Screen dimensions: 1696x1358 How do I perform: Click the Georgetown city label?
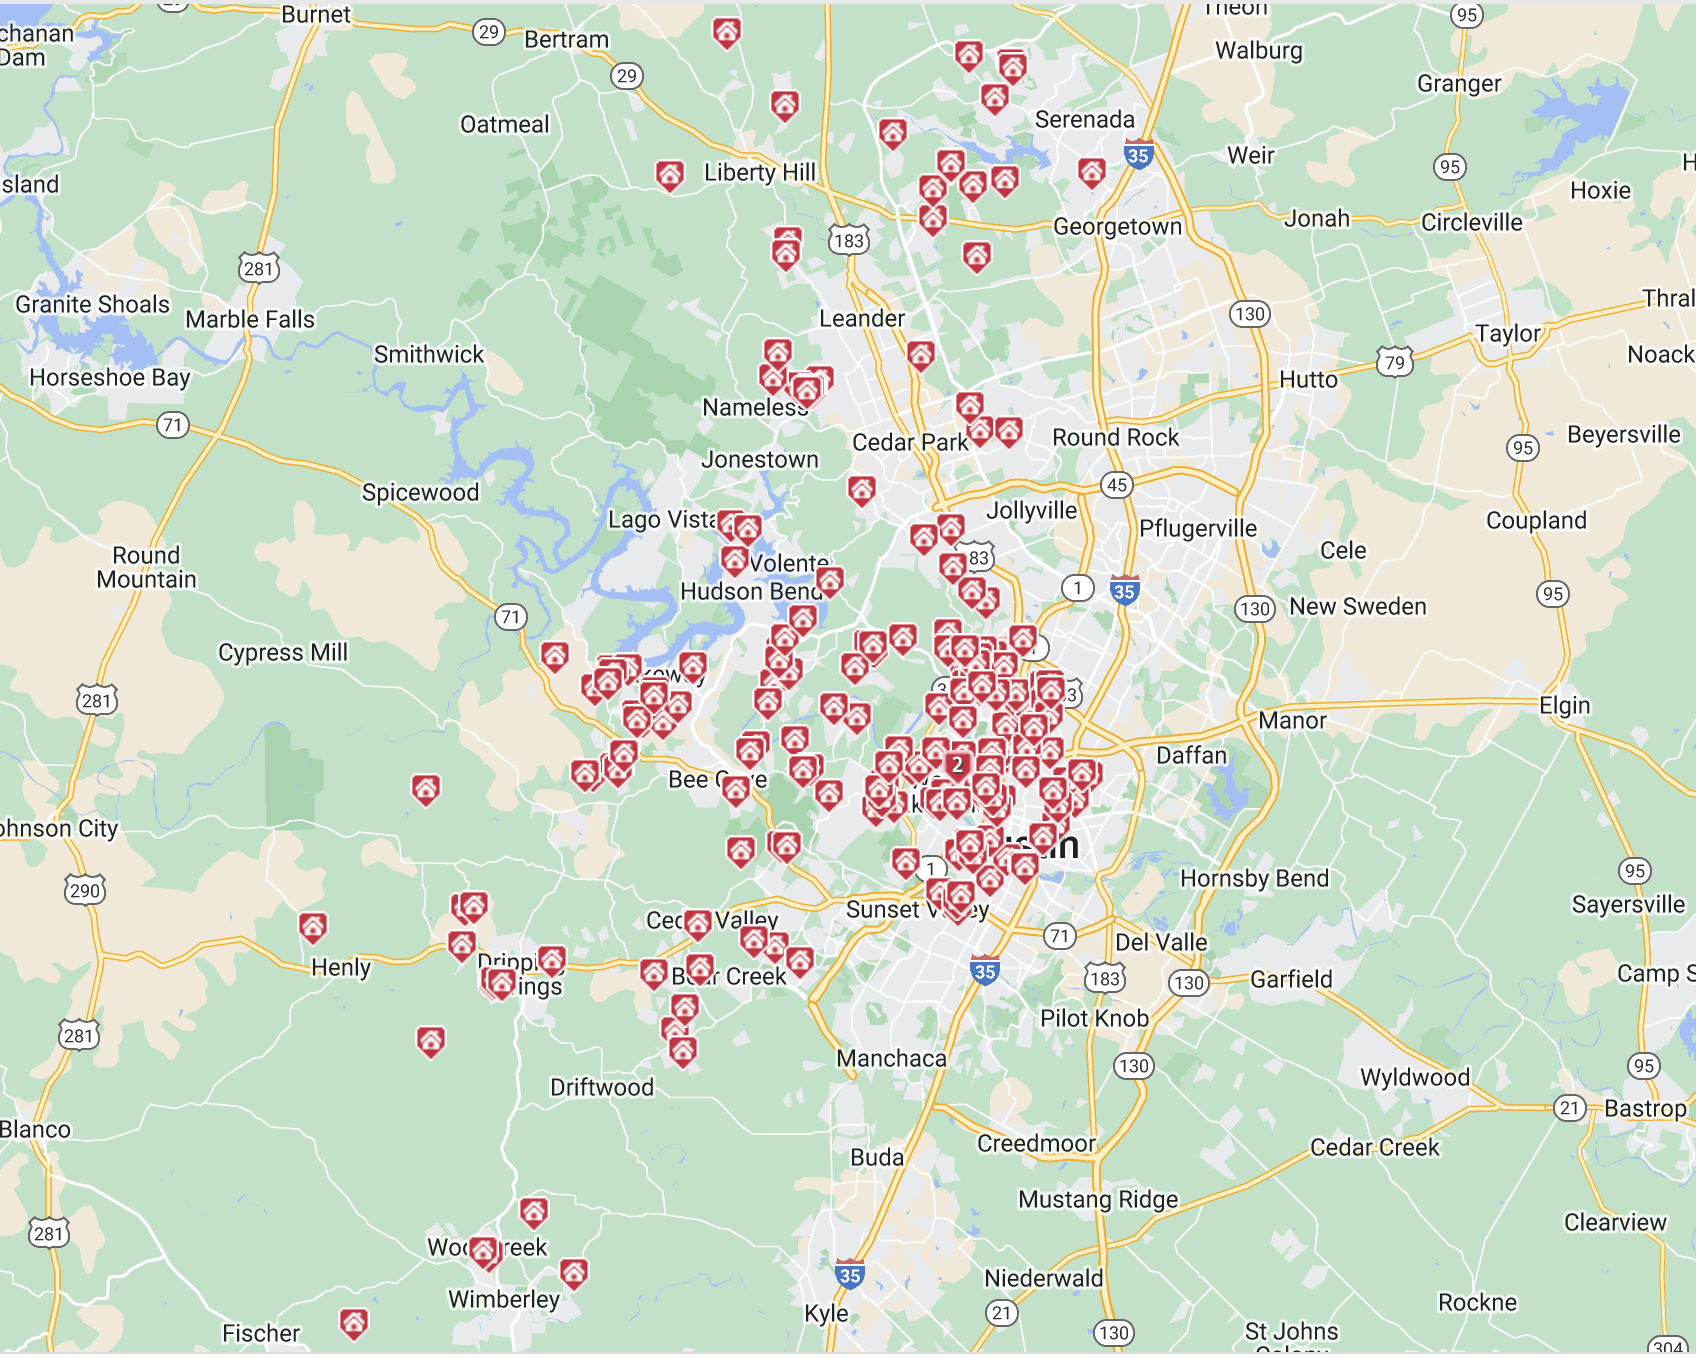tap(1117, 227)
